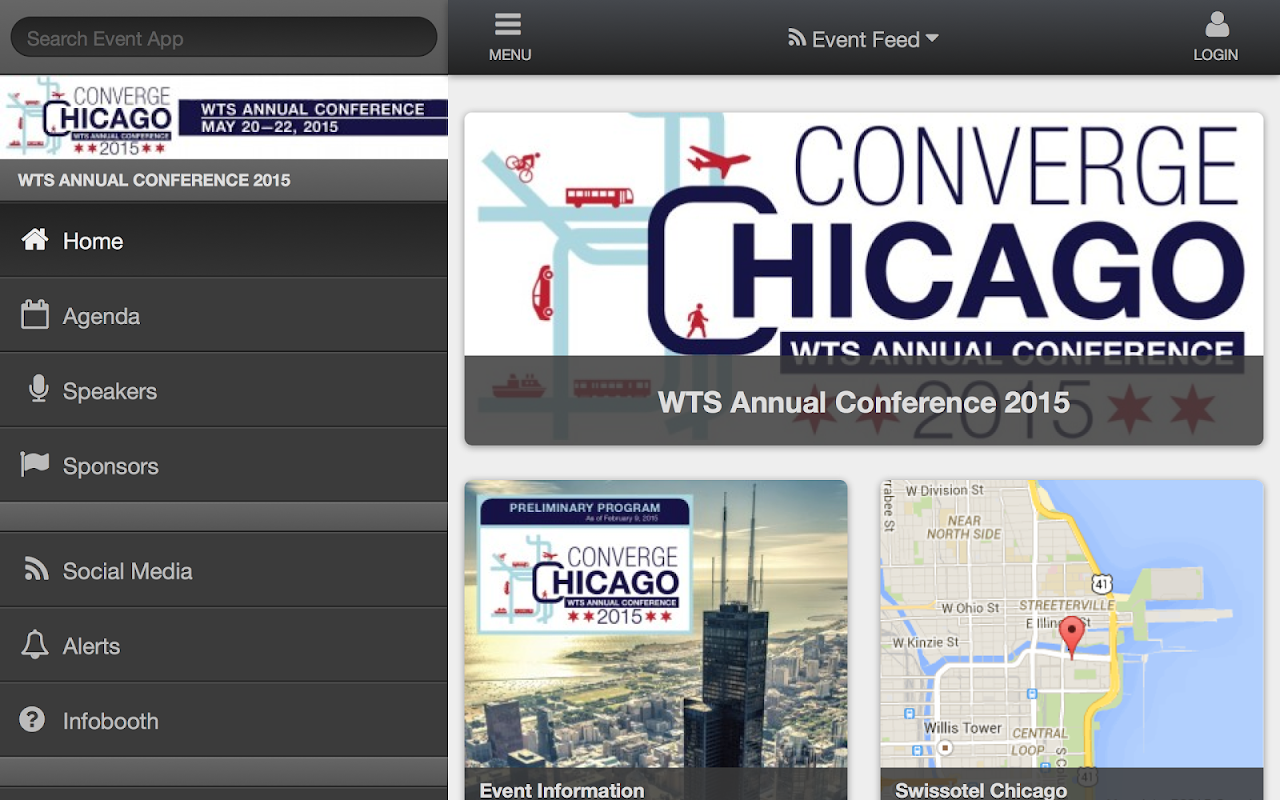Click the WTS Annual Conference 2015 caption
This screenshot has width=1280, height=800.
coord(864,402)
